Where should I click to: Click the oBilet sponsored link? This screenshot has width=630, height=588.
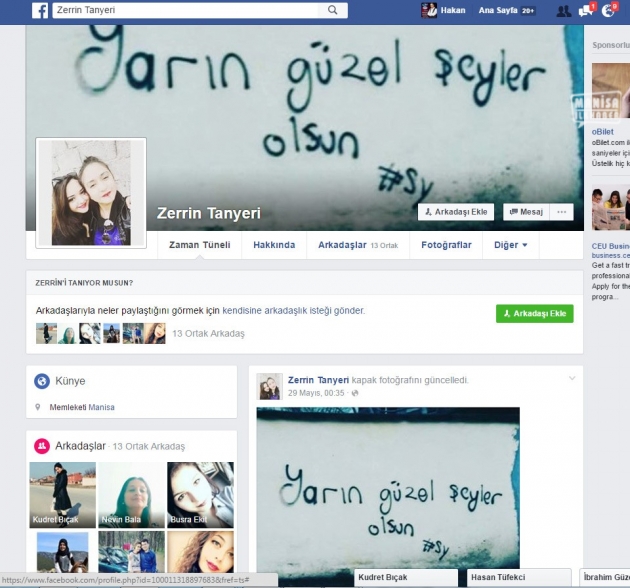coord(602,131)
